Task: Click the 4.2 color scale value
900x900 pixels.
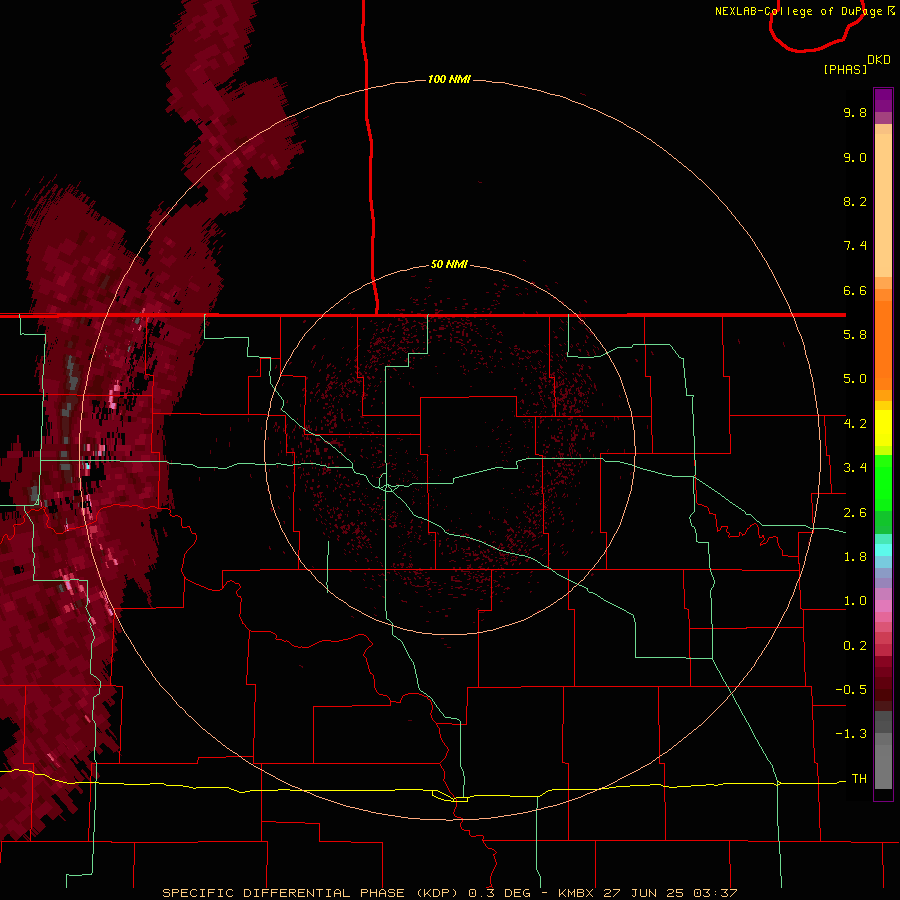Action: click(x=855, y=424)
